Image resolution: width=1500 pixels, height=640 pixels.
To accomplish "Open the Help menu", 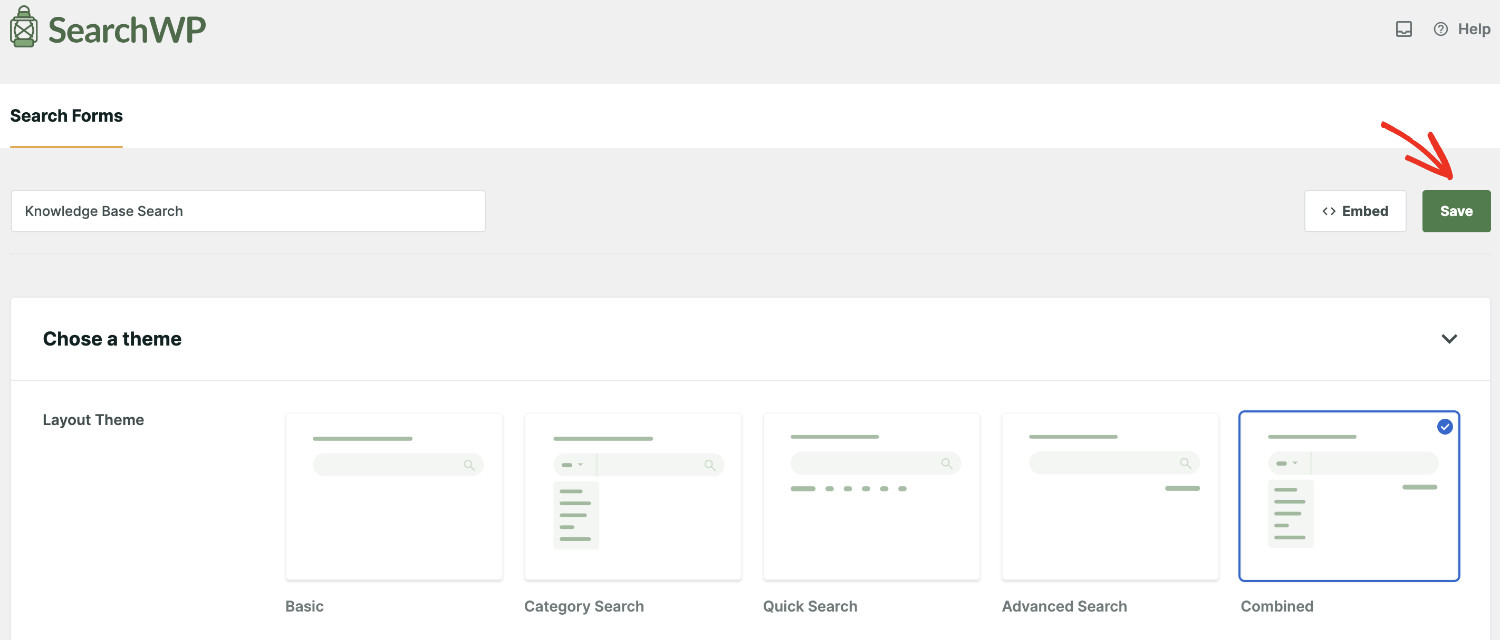I will click(1462, 29).
